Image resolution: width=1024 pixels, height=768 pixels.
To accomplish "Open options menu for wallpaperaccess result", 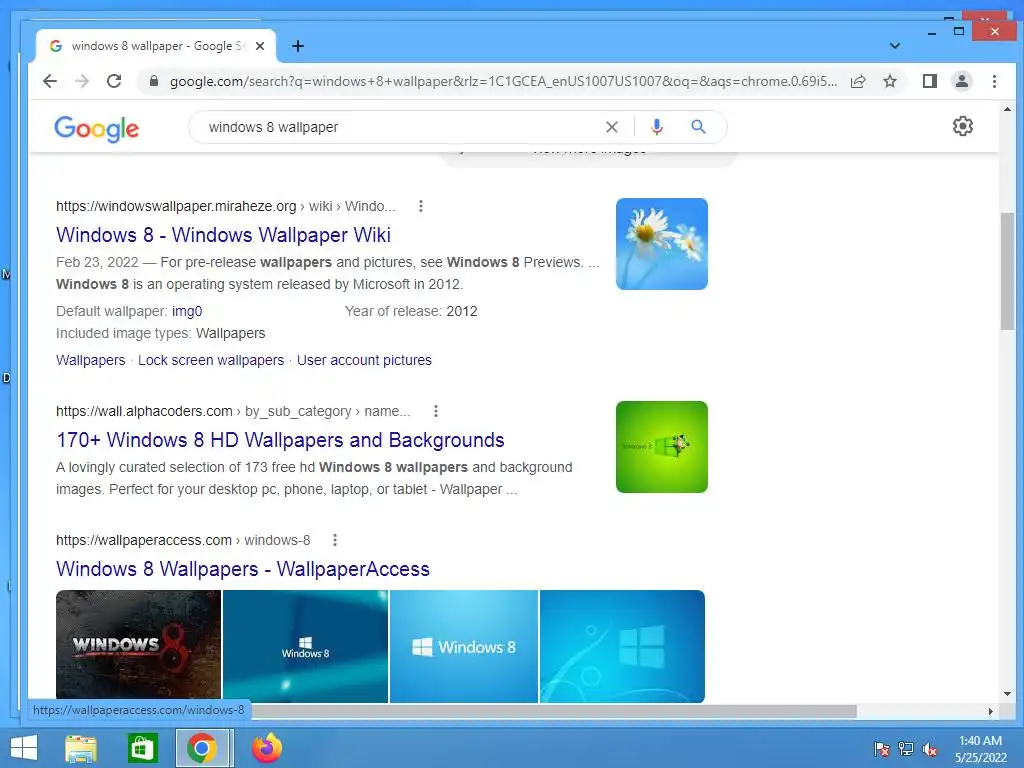I will pyautogui.click(x=334, y=540).
